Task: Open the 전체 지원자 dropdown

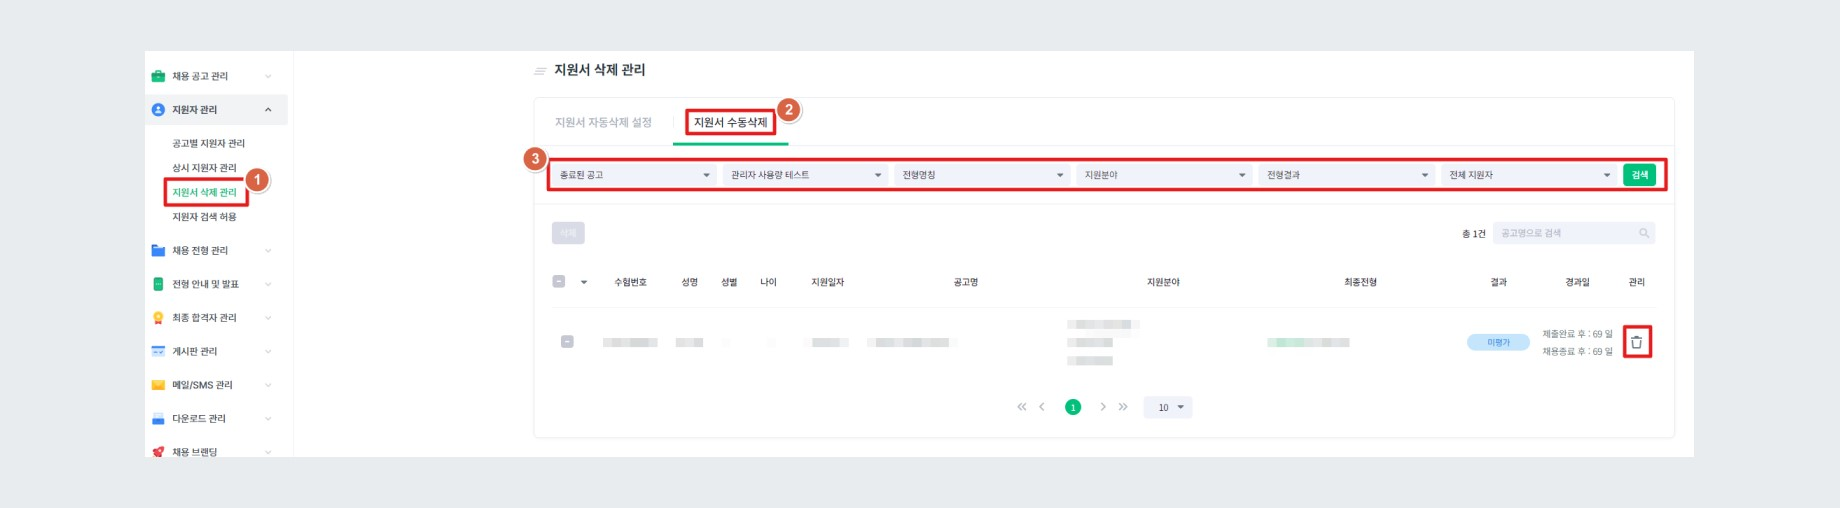Action: (x=1528, y=175)
